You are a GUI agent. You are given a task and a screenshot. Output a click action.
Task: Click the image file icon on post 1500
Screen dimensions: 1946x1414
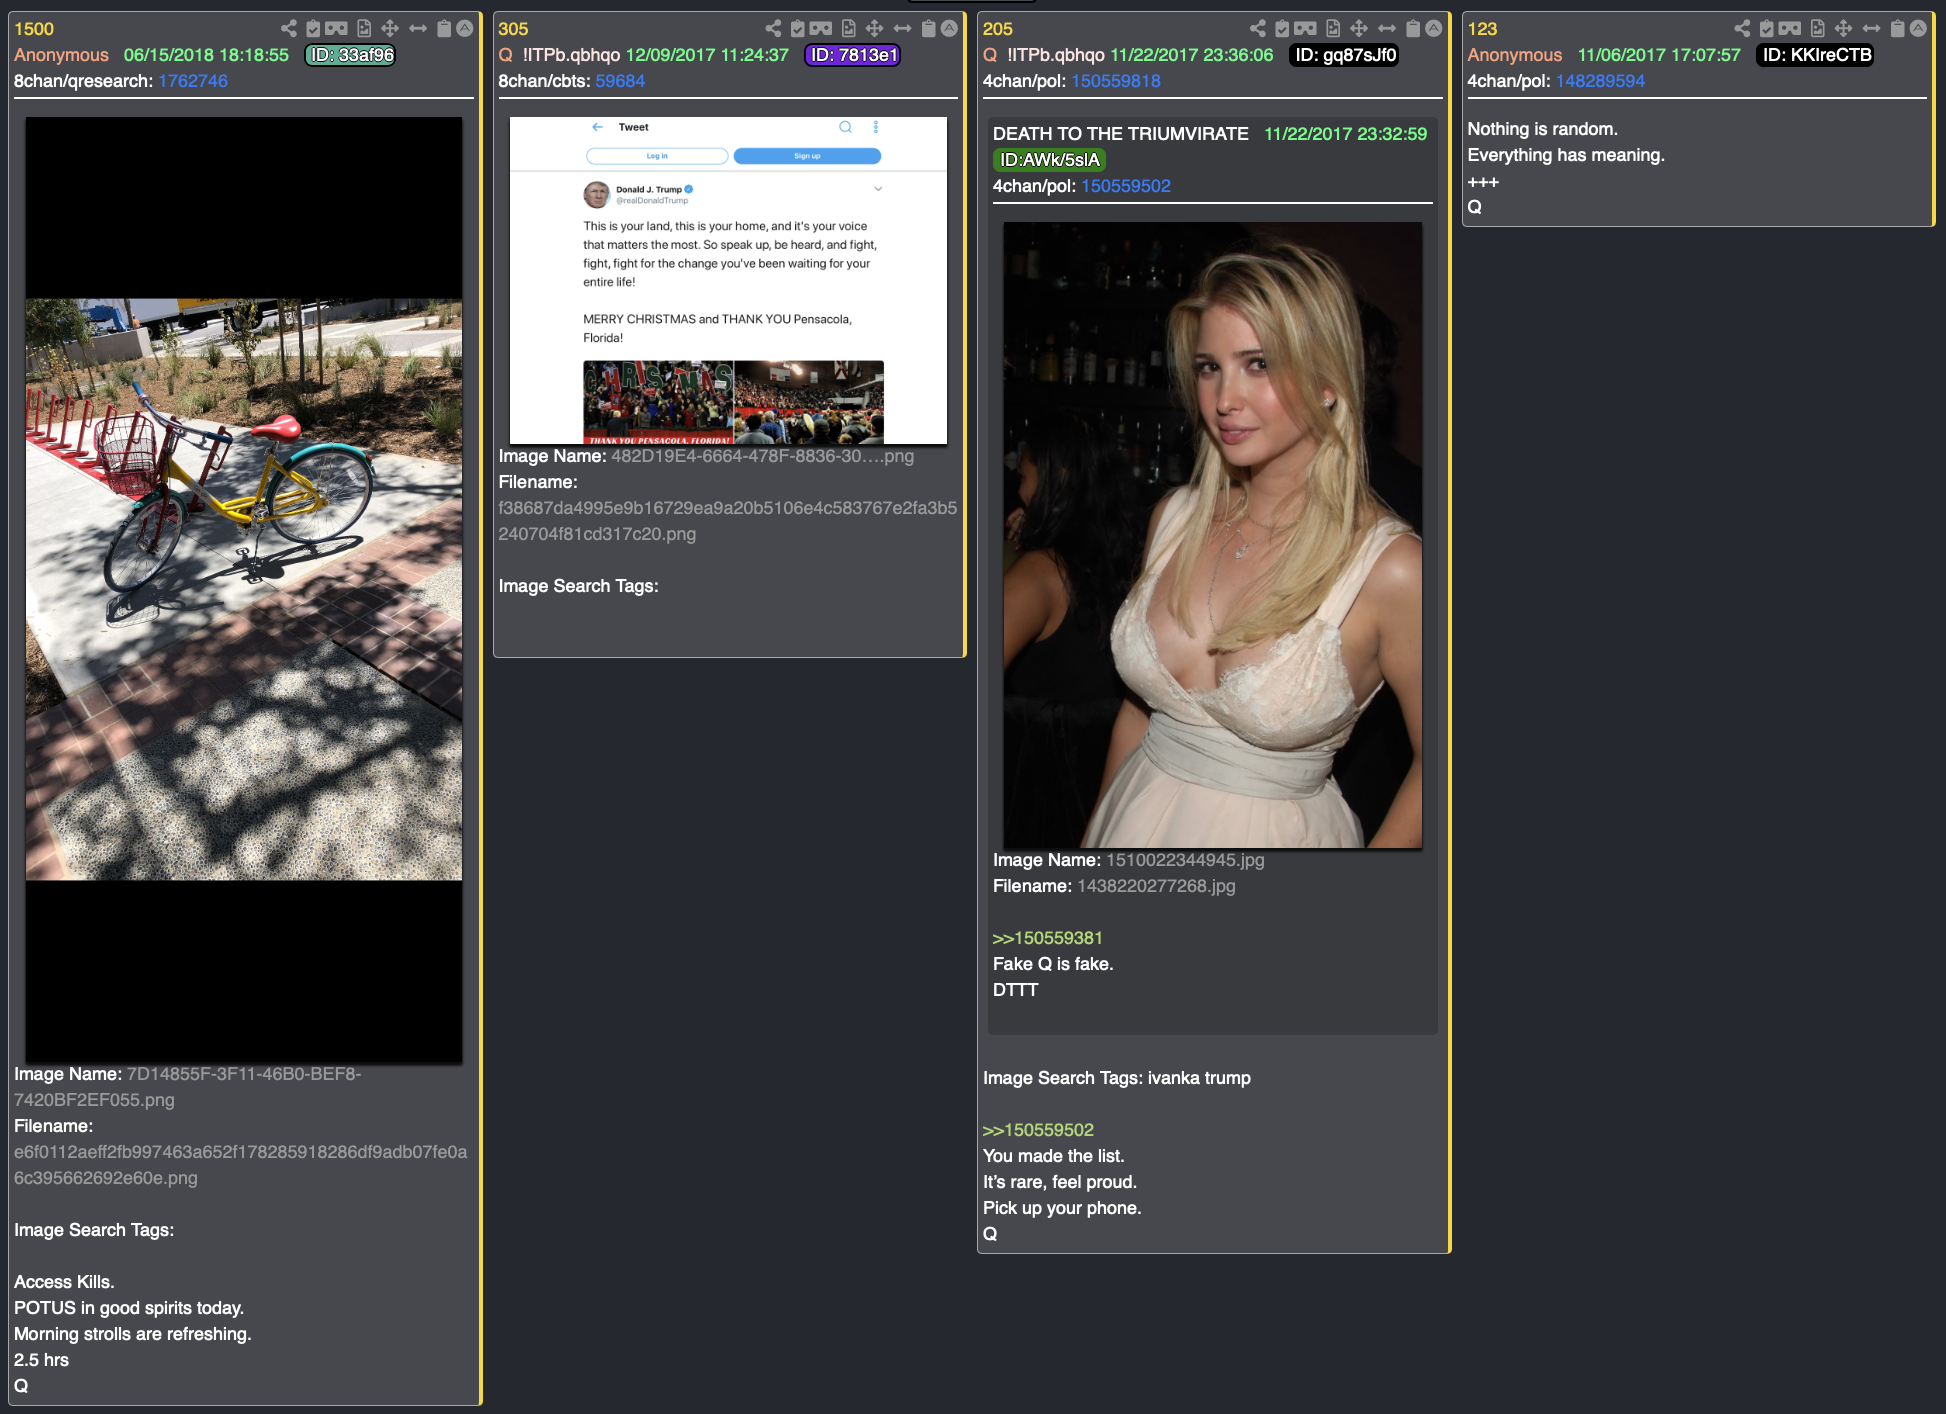364,28
